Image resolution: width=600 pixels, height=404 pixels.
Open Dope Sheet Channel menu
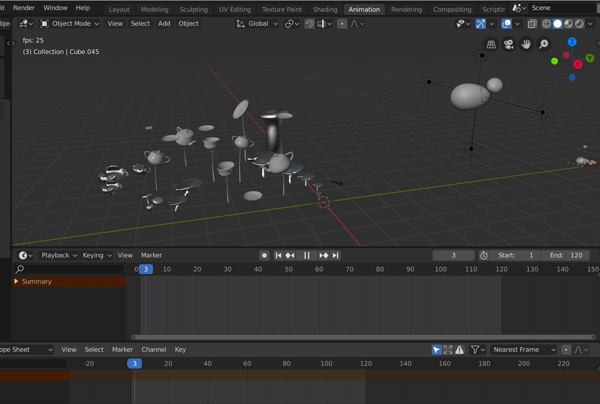pyautogui.click(x=154, y=350)
